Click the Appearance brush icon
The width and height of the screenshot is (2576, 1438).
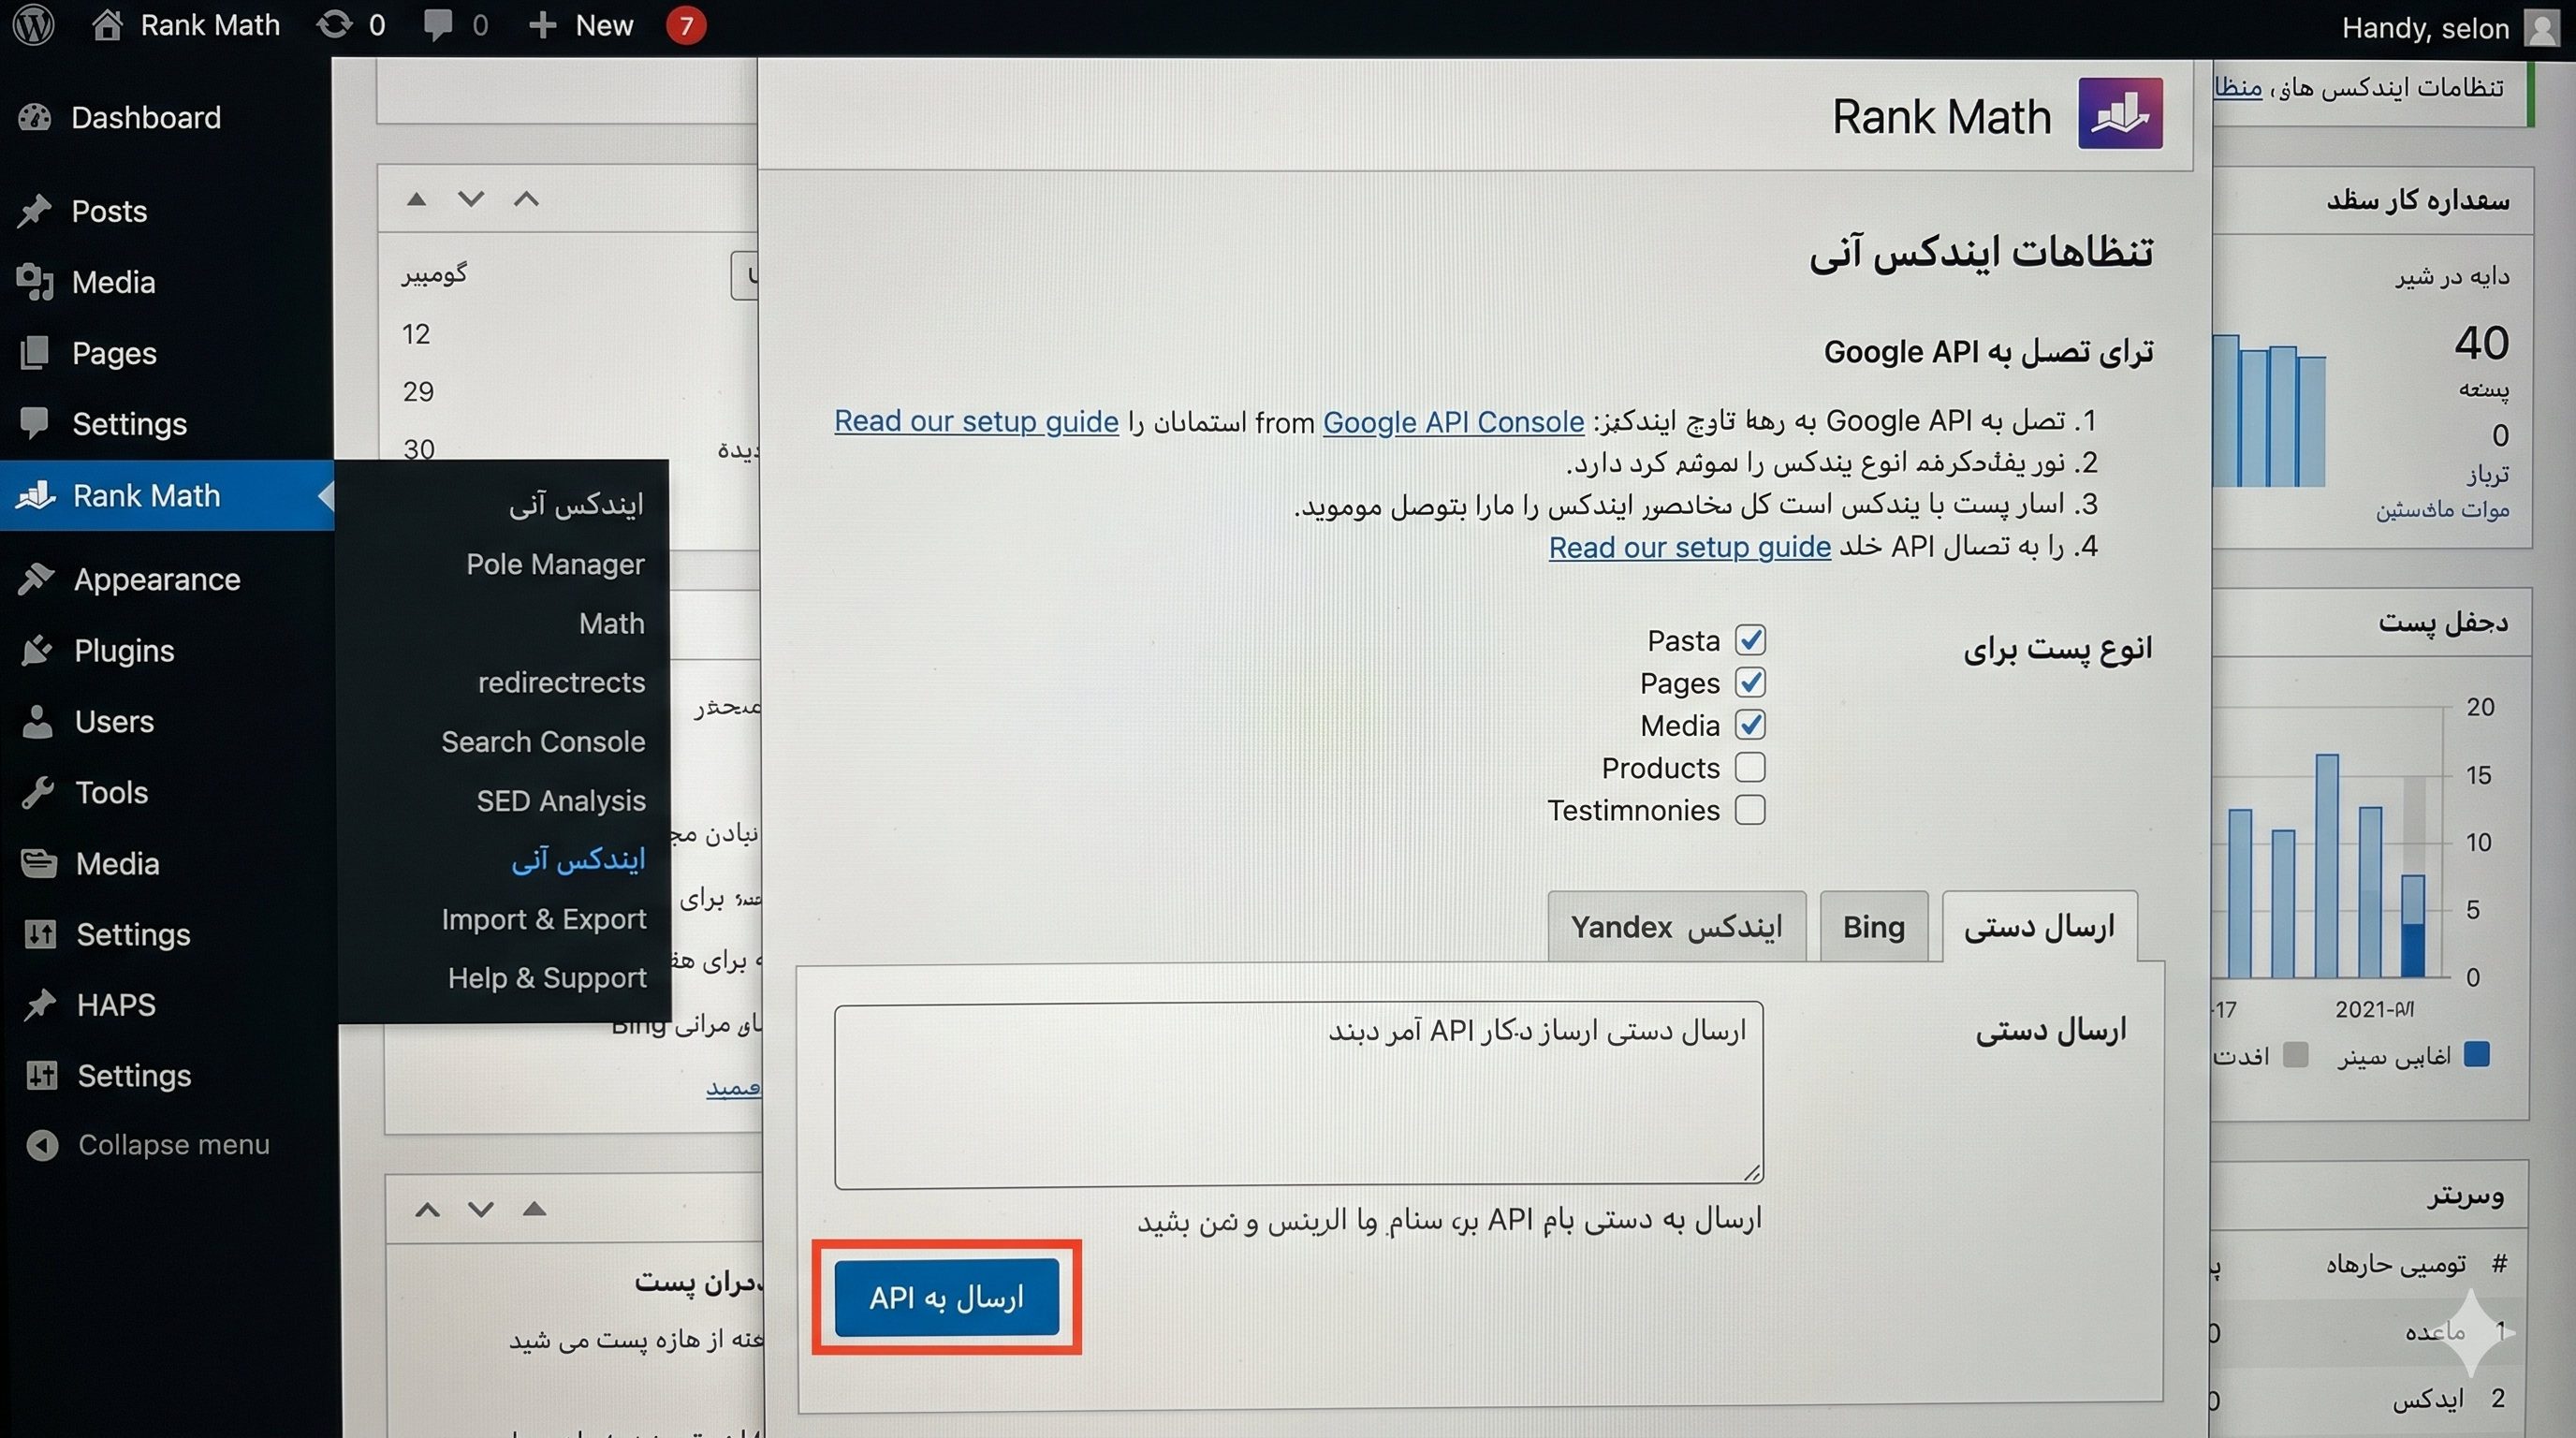[36, 579]
